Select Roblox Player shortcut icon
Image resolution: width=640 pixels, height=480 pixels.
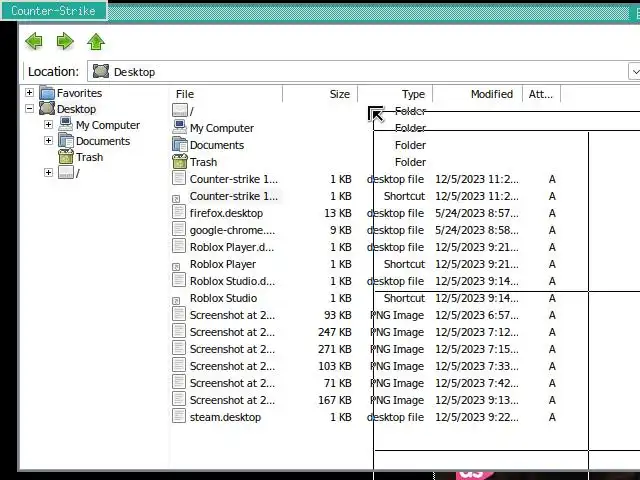(x=176, y=267)
